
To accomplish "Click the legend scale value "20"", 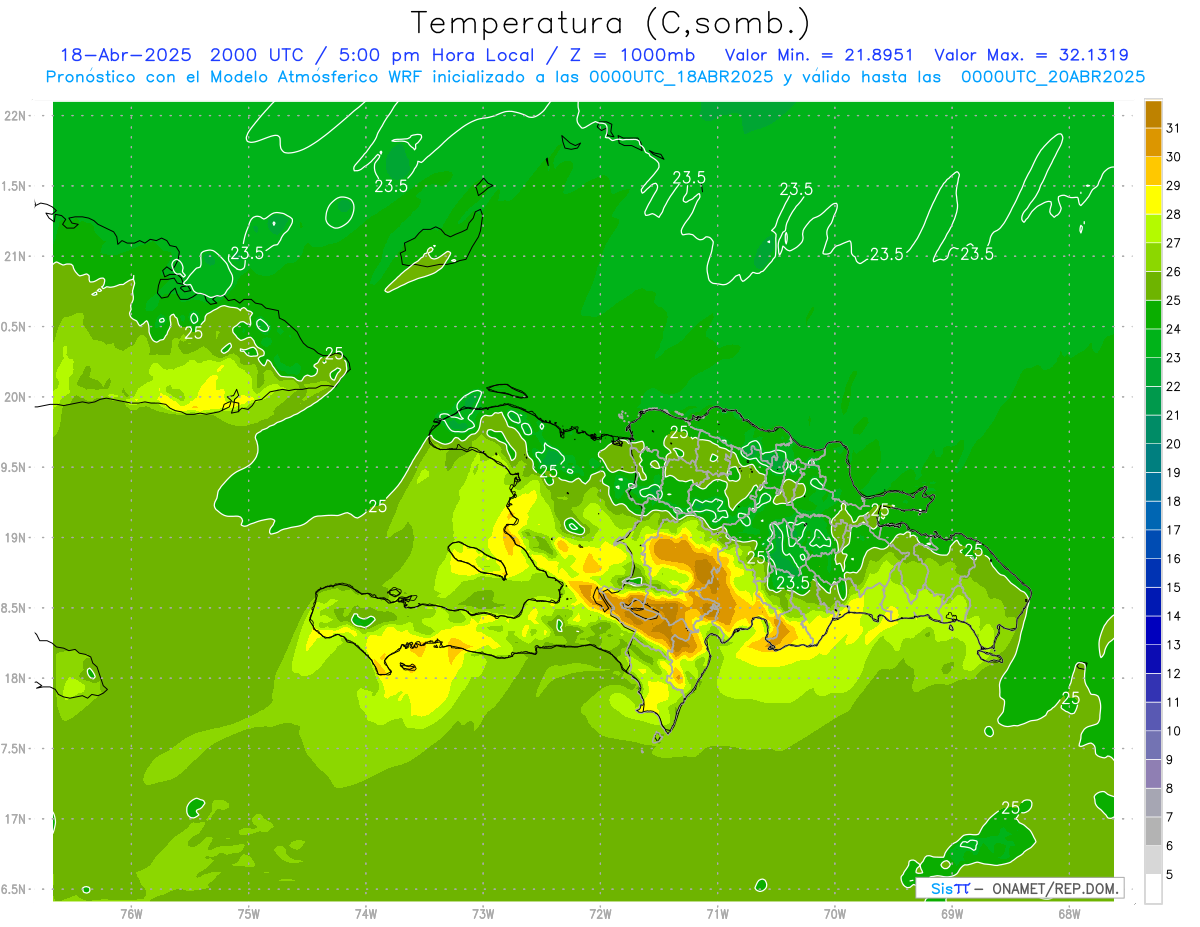I will 1173,444.
